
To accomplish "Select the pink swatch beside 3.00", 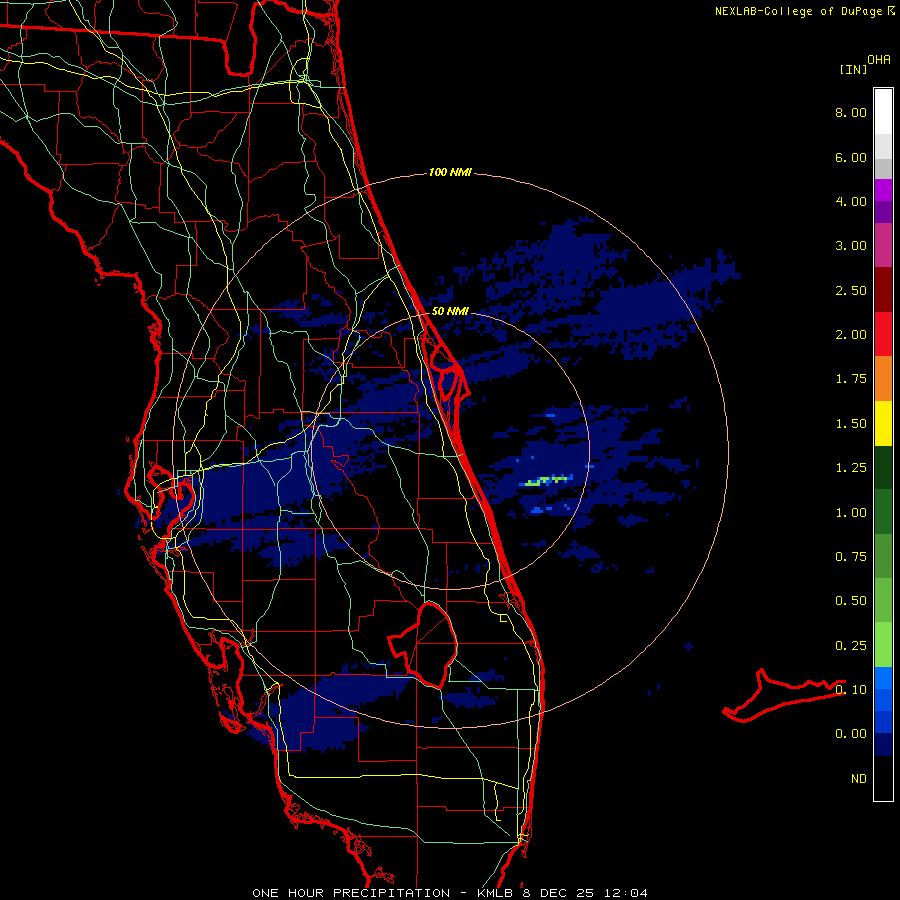I will coord(883,245).
